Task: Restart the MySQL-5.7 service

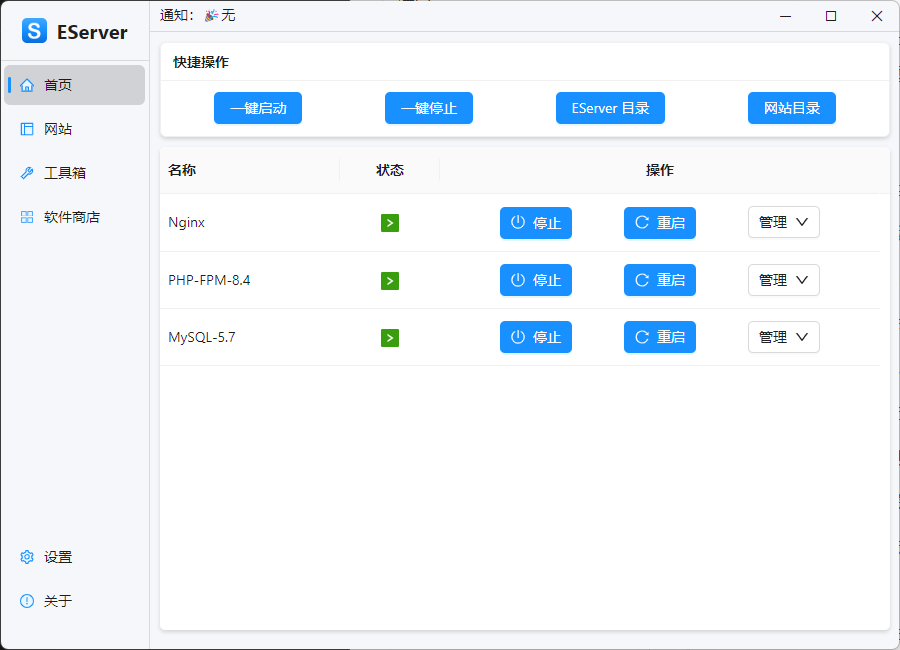Action: (x=660, y=337)
